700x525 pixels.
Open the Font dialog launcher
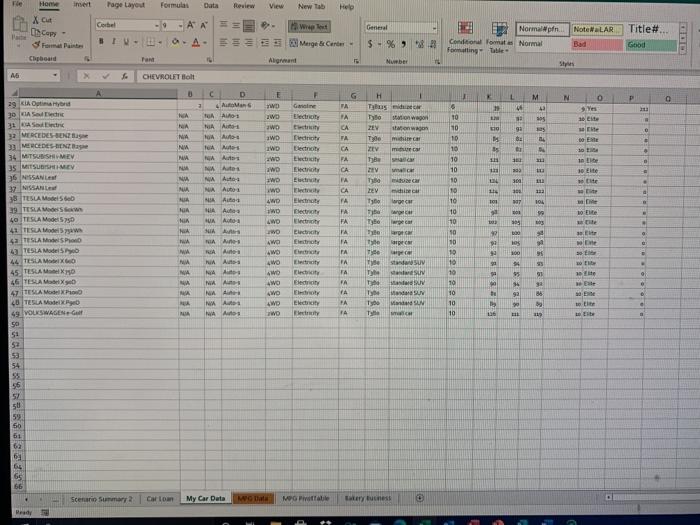(209, 60)
